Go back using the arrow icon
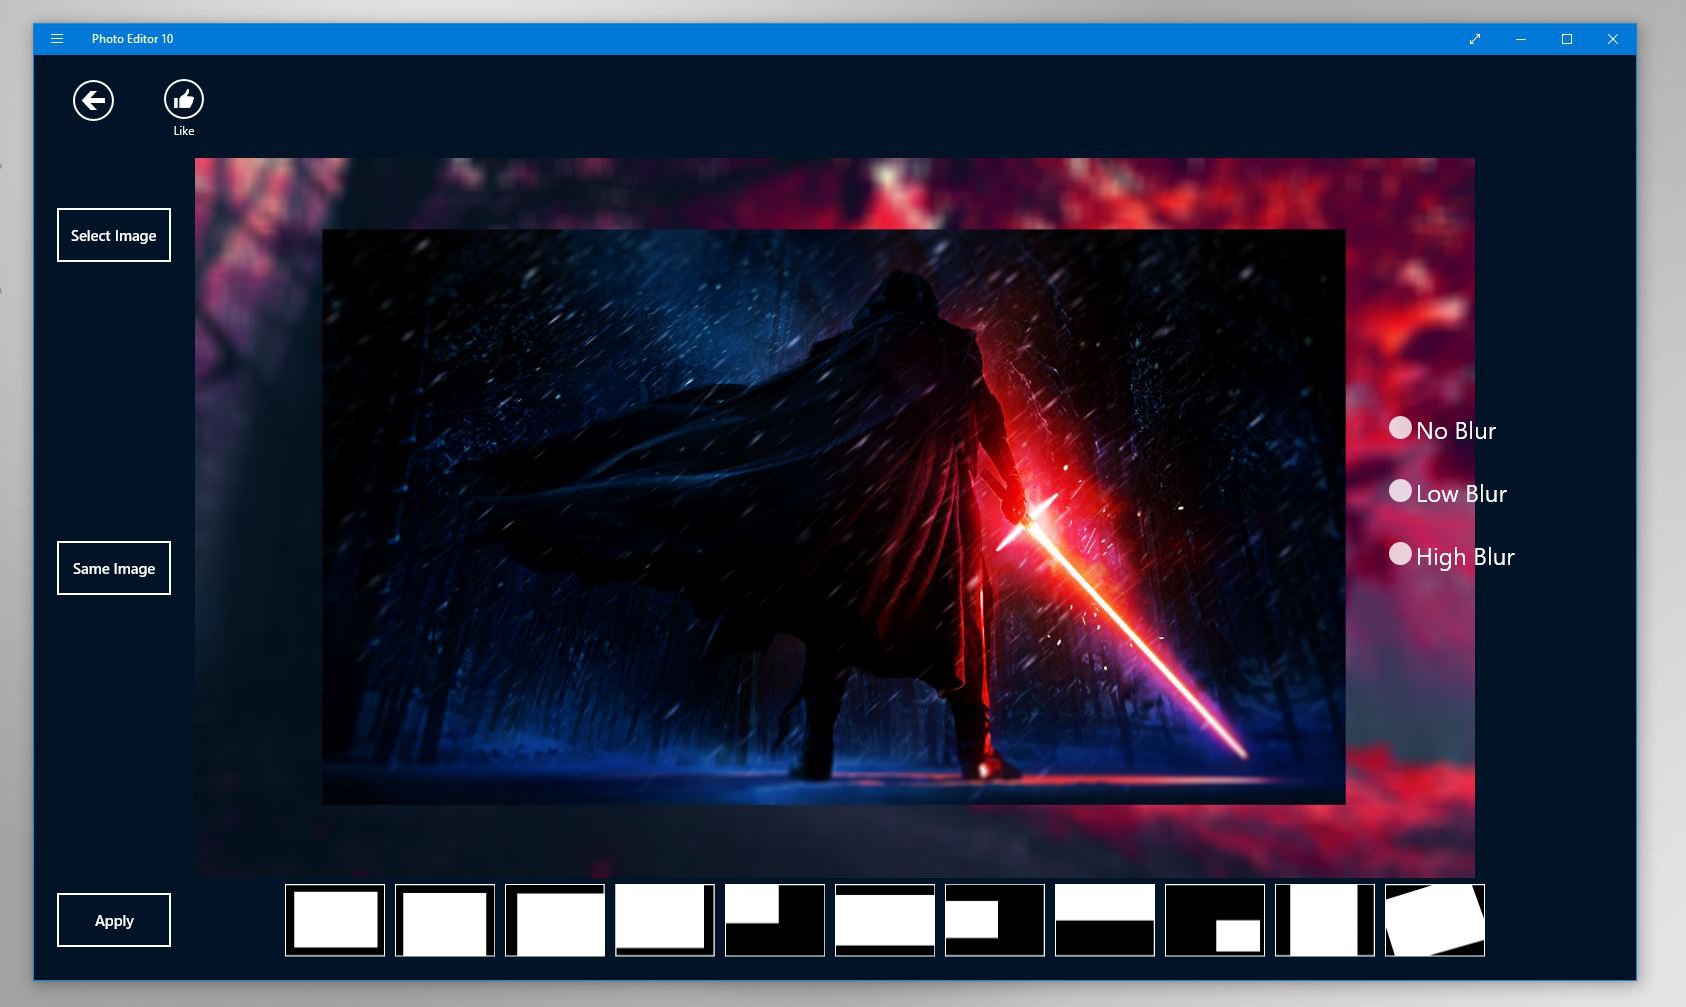 pos(93,100)
